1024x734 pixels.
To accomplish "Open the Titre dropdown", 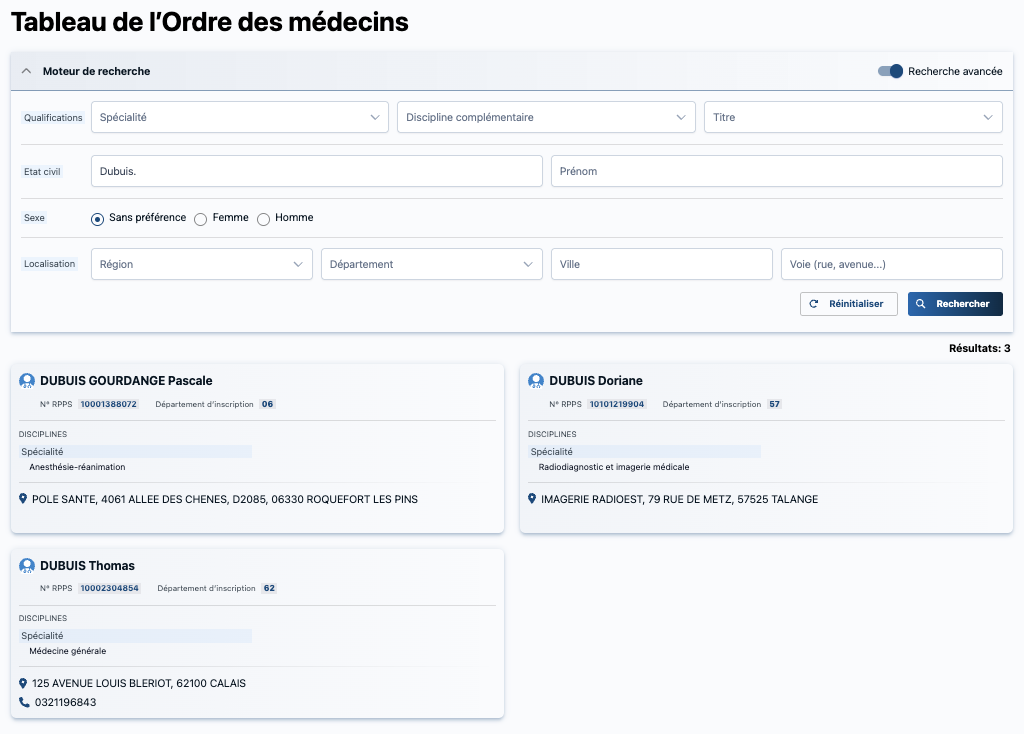I will [x=853, y=117].
